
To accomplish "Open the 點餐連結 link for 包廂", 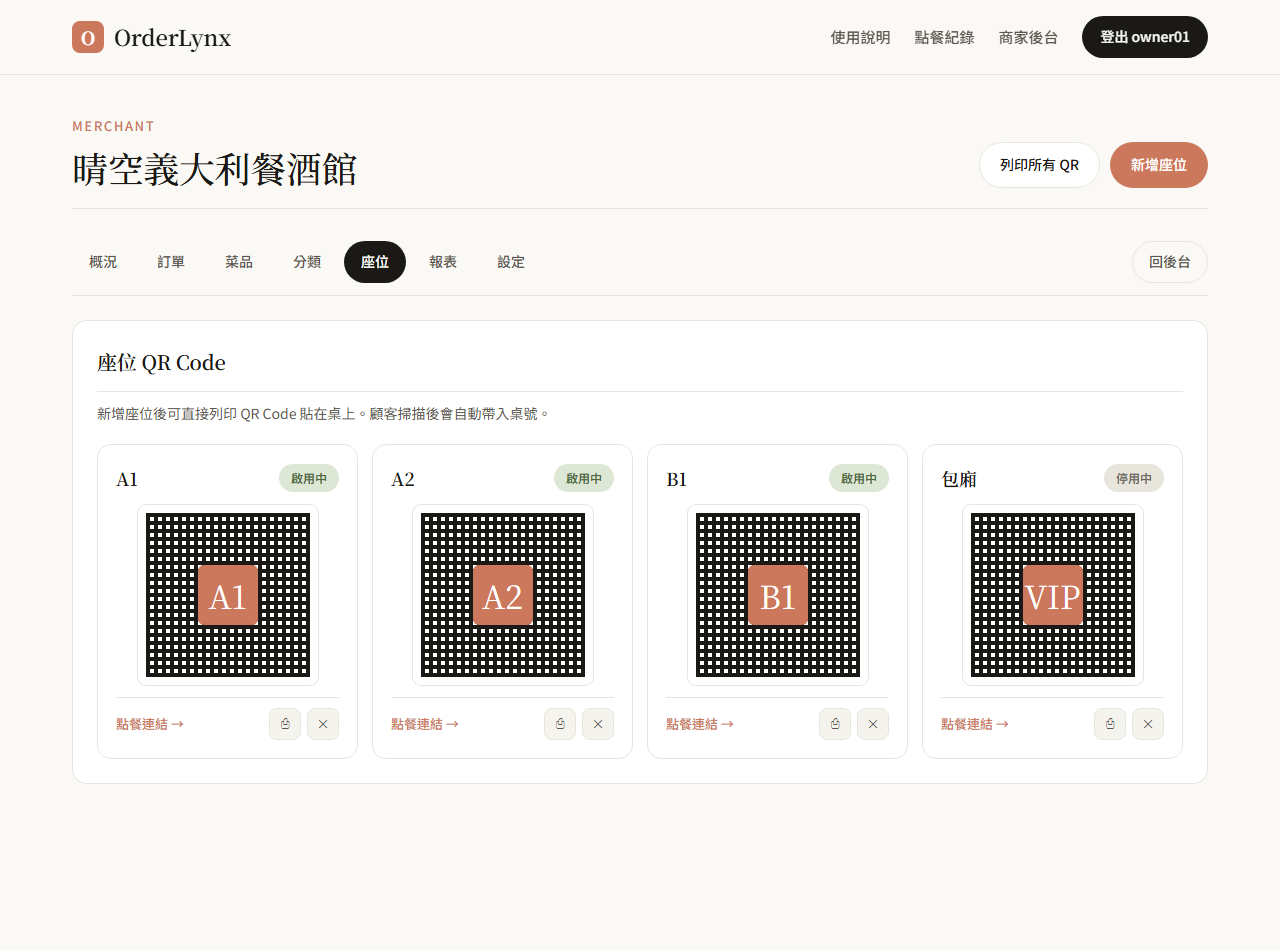I will [975, 724].
